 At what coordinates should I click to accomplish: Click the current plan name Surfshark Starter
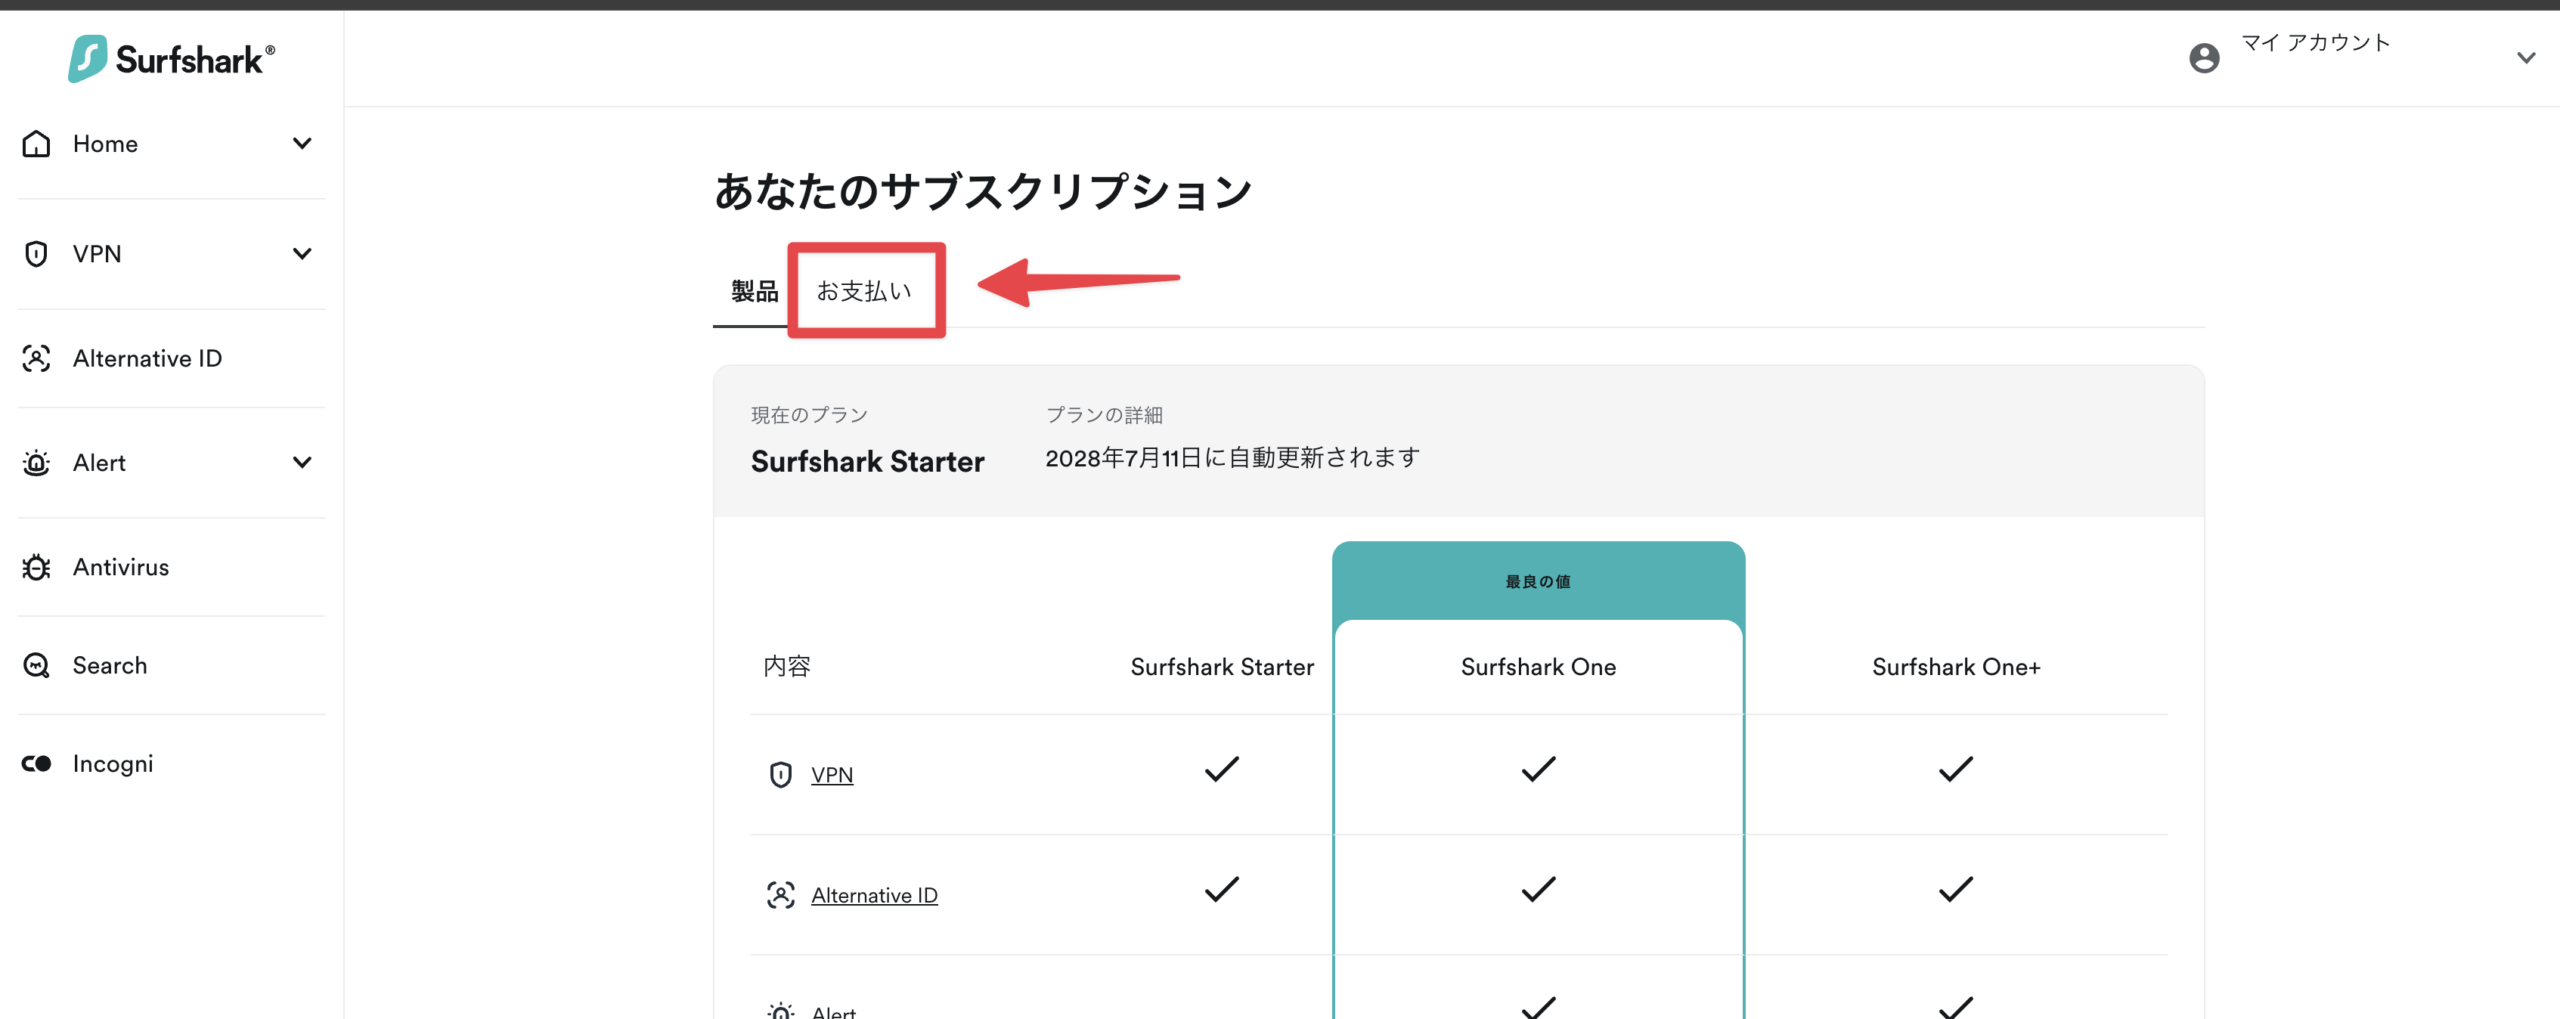867,461
